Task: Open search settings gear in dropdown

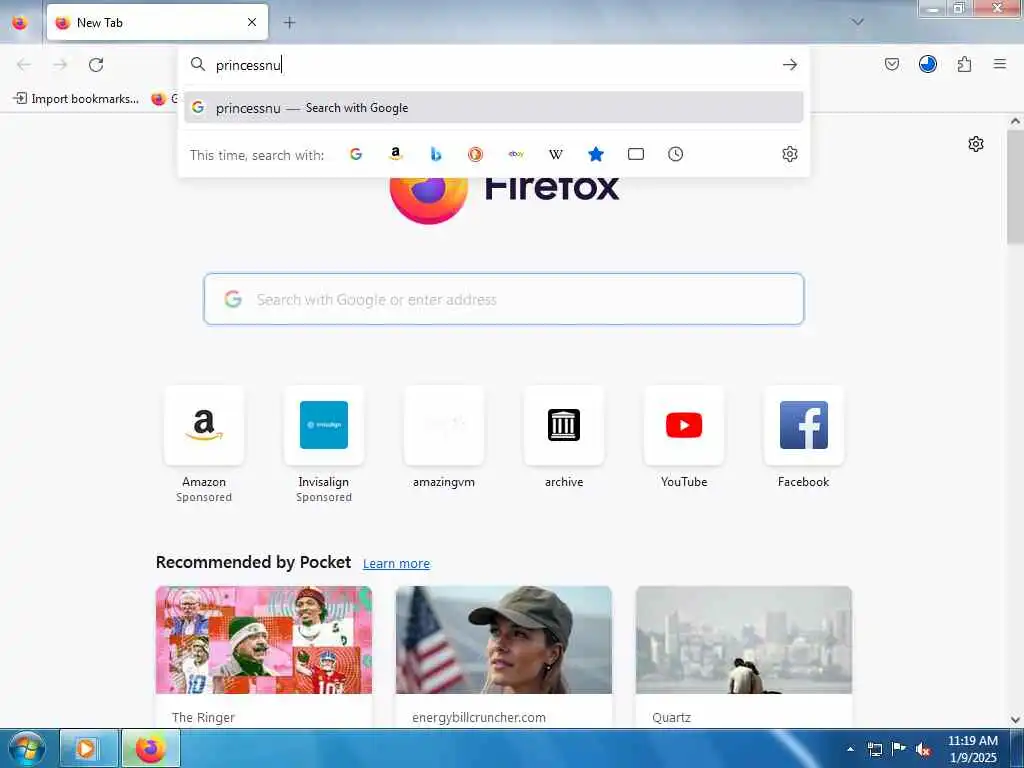Action: pyautogui.click(x=790, y=154)
